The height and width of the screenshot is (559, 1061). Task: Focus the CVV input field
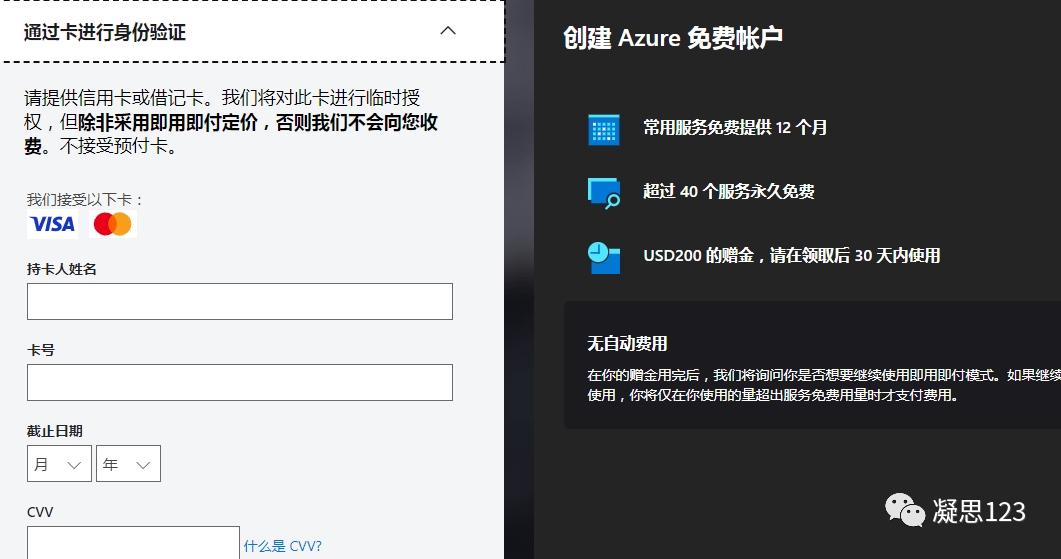tap(133, 543)
